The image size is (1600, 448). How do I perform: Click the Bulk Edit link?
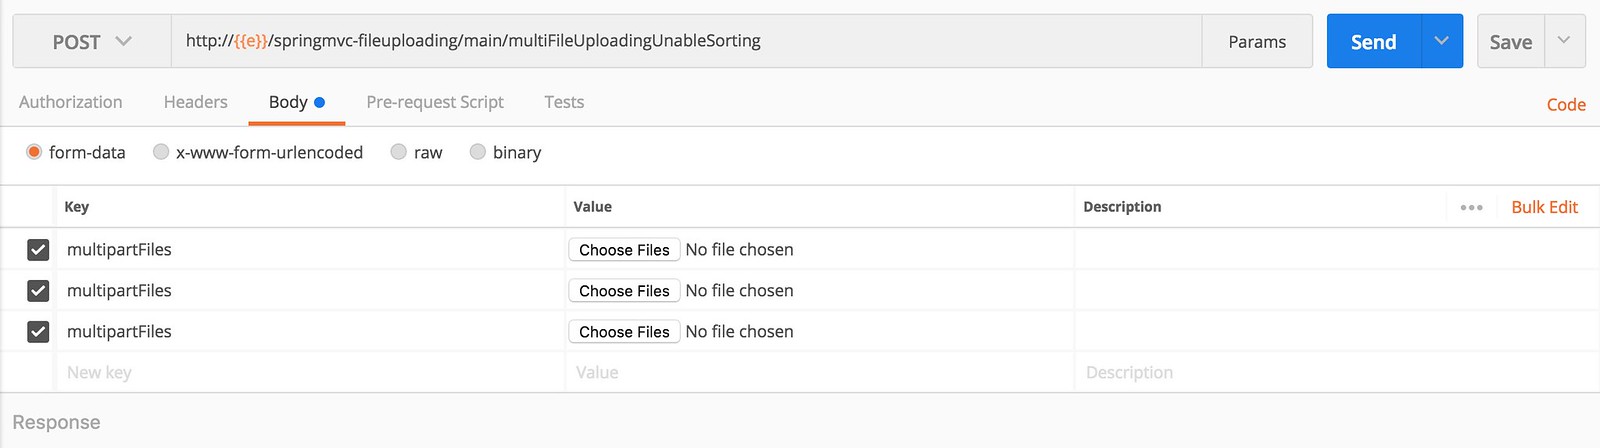tap(1544, 207)
